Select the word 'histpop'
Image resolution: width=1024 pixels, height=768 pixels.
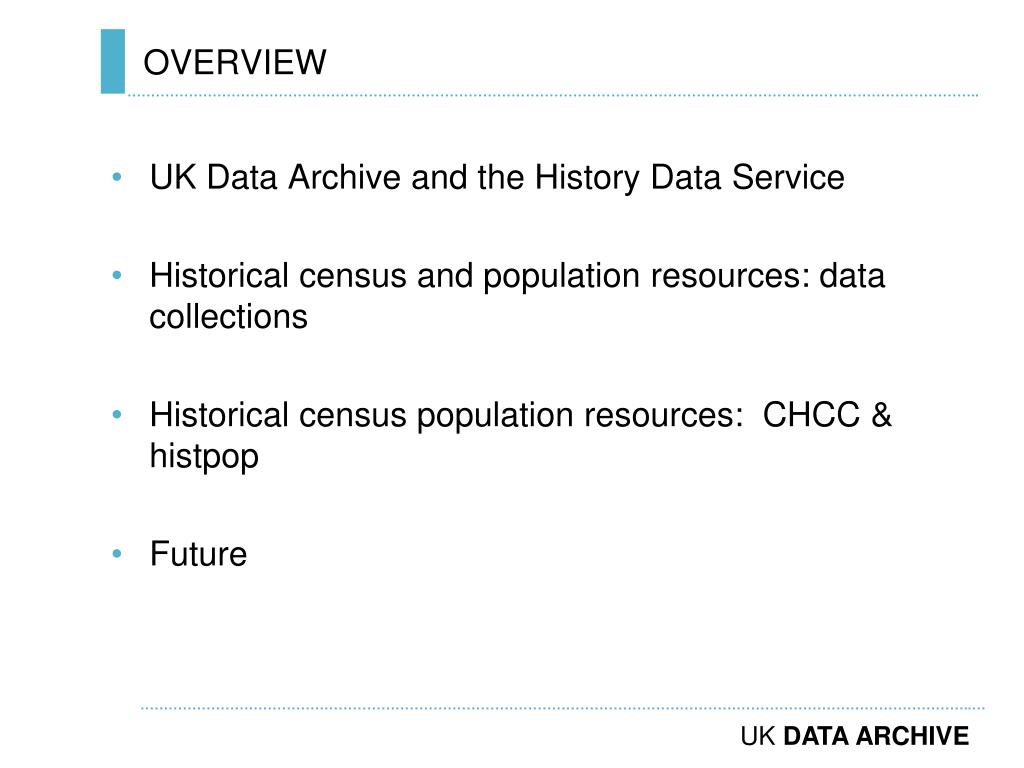pos(204,456)
